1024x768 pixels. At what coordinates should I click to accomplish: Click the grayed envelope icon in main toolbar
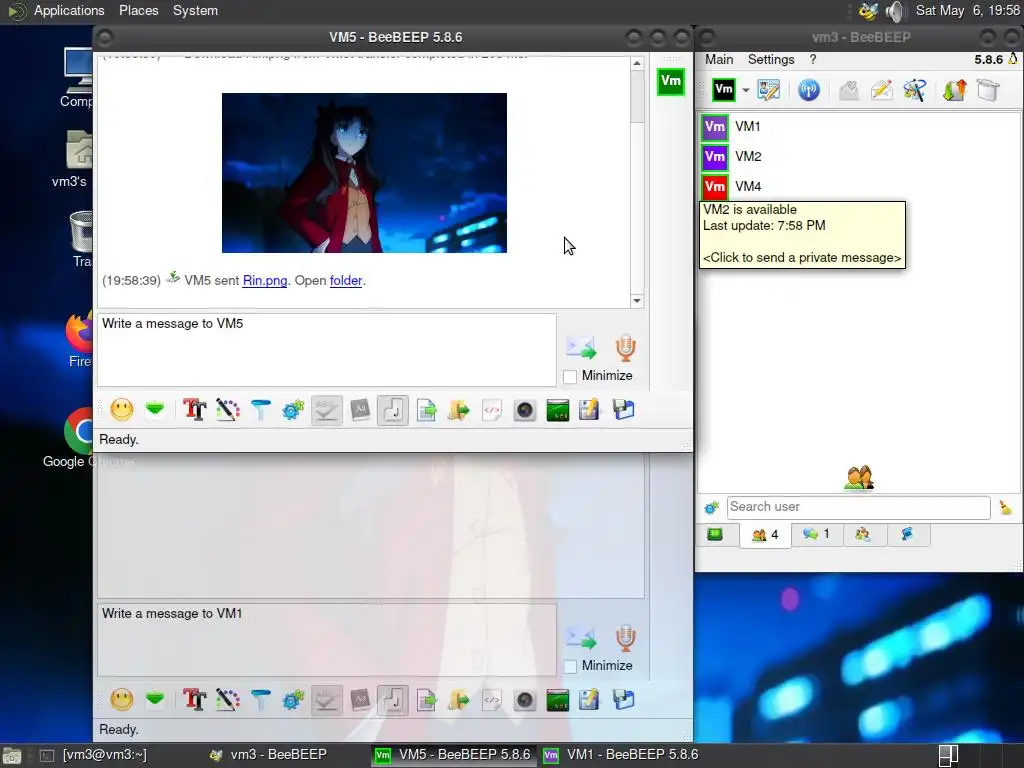pos(848,90)
